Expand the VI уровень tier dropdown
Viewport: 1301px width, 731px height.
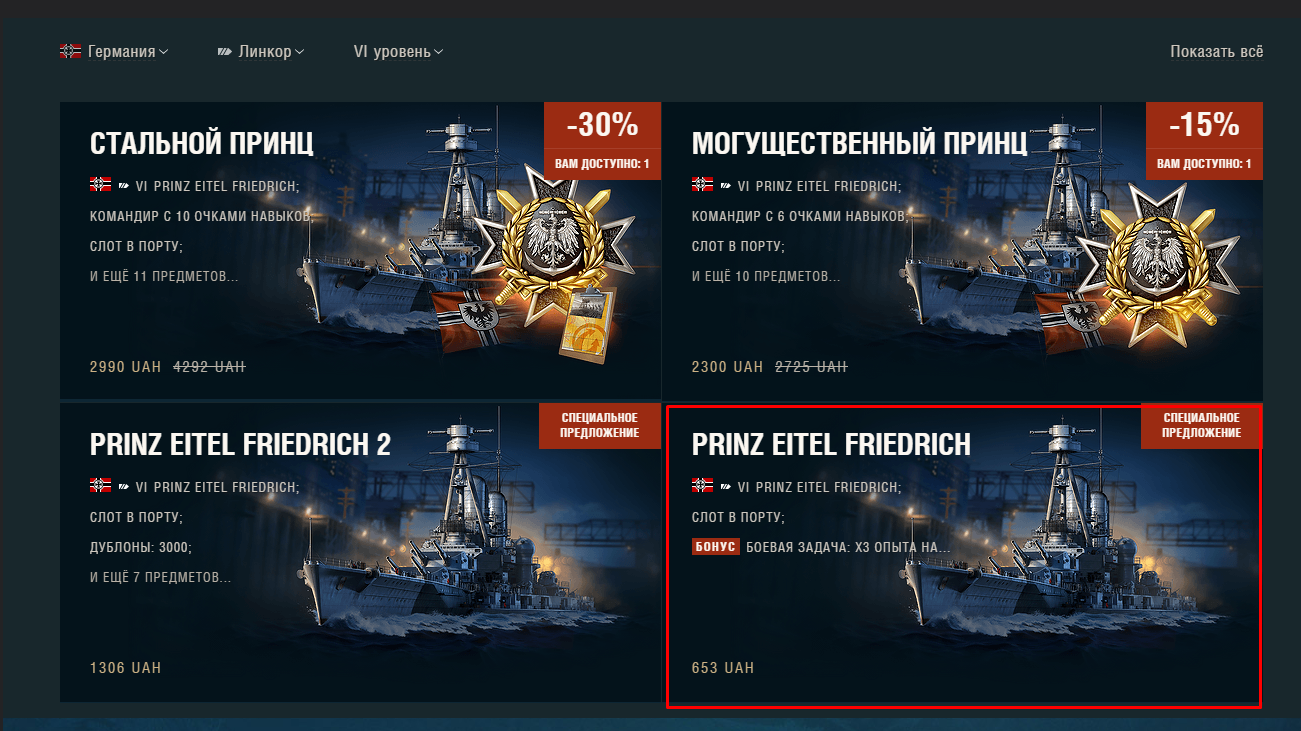tap(398, 51)
